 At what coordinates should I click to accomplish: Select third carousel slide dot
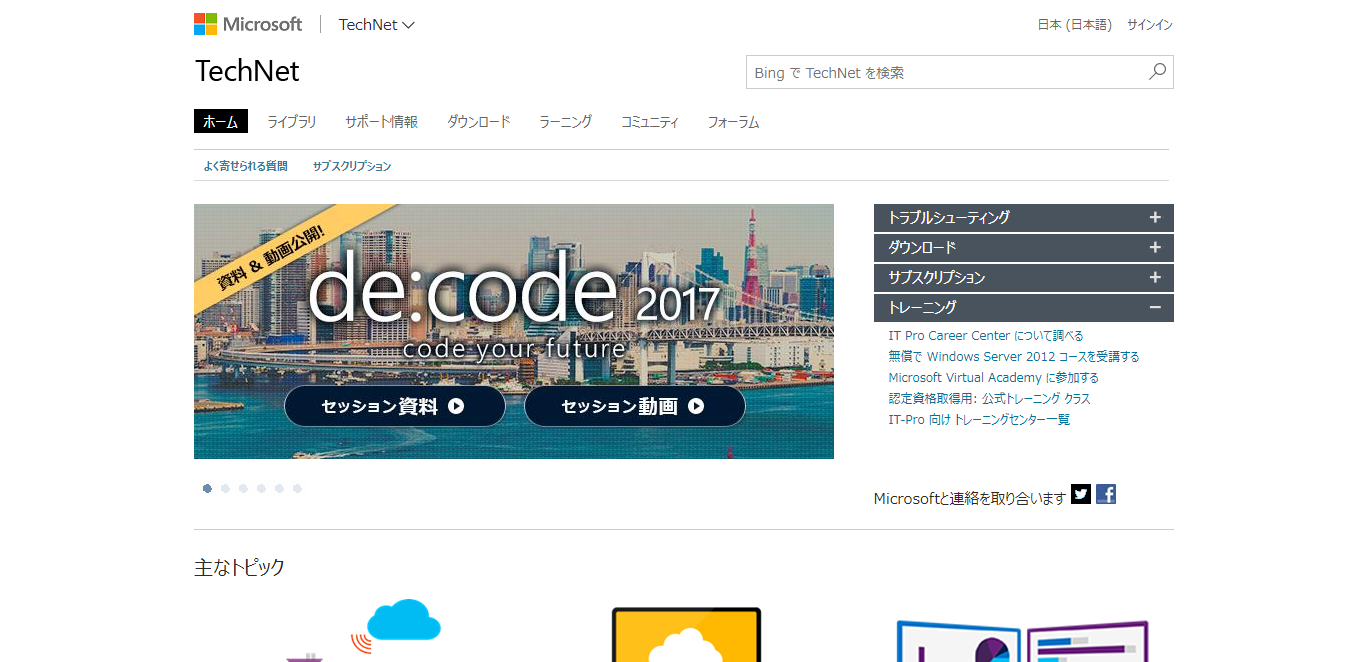243,488
